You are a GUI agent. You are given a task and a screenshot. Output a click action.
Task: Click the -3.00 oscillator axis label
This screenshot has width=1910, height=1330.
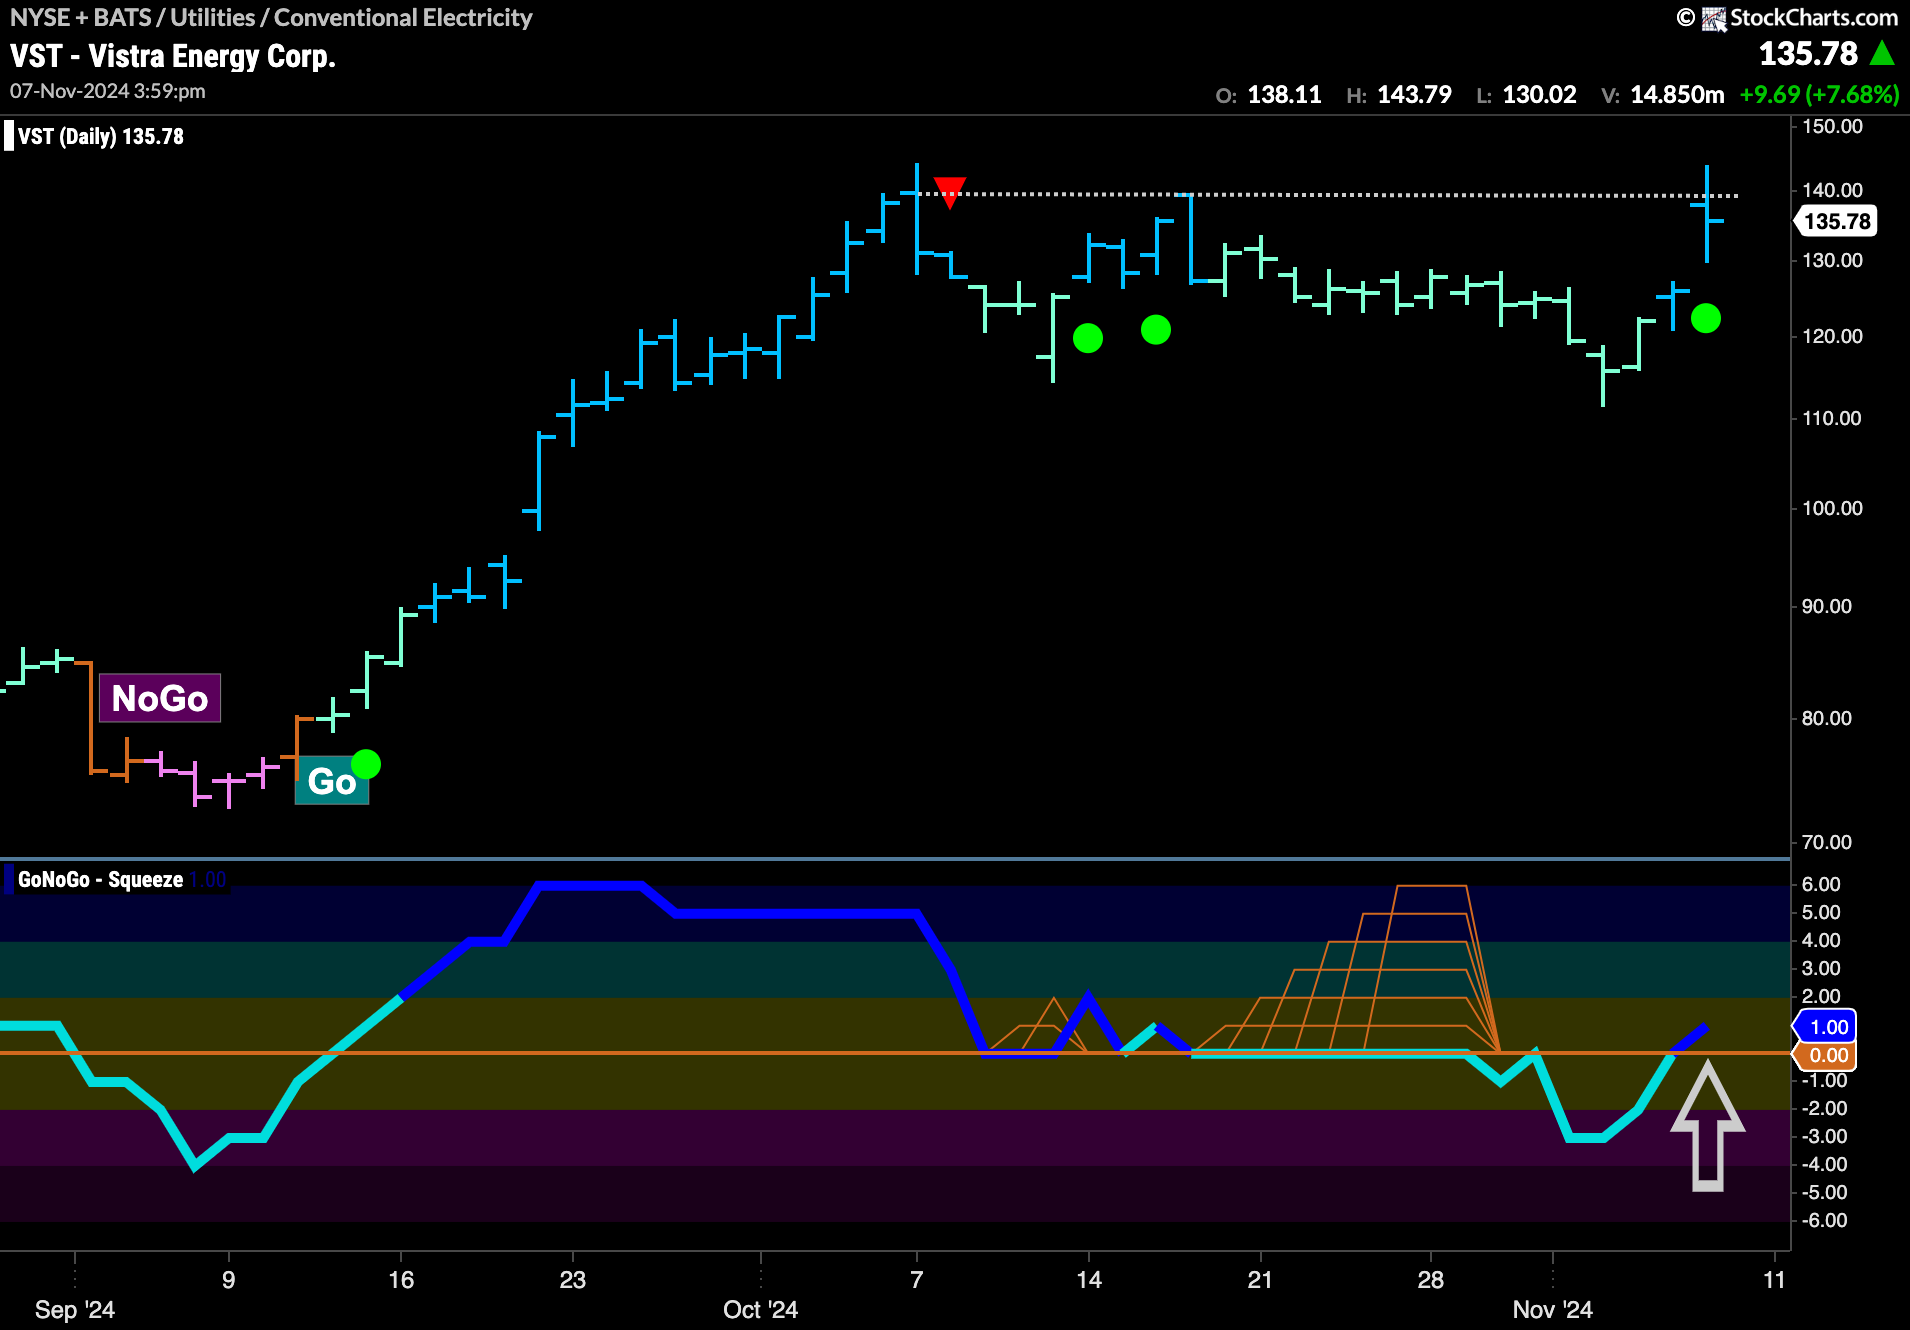click(x=1824, y=1136)
